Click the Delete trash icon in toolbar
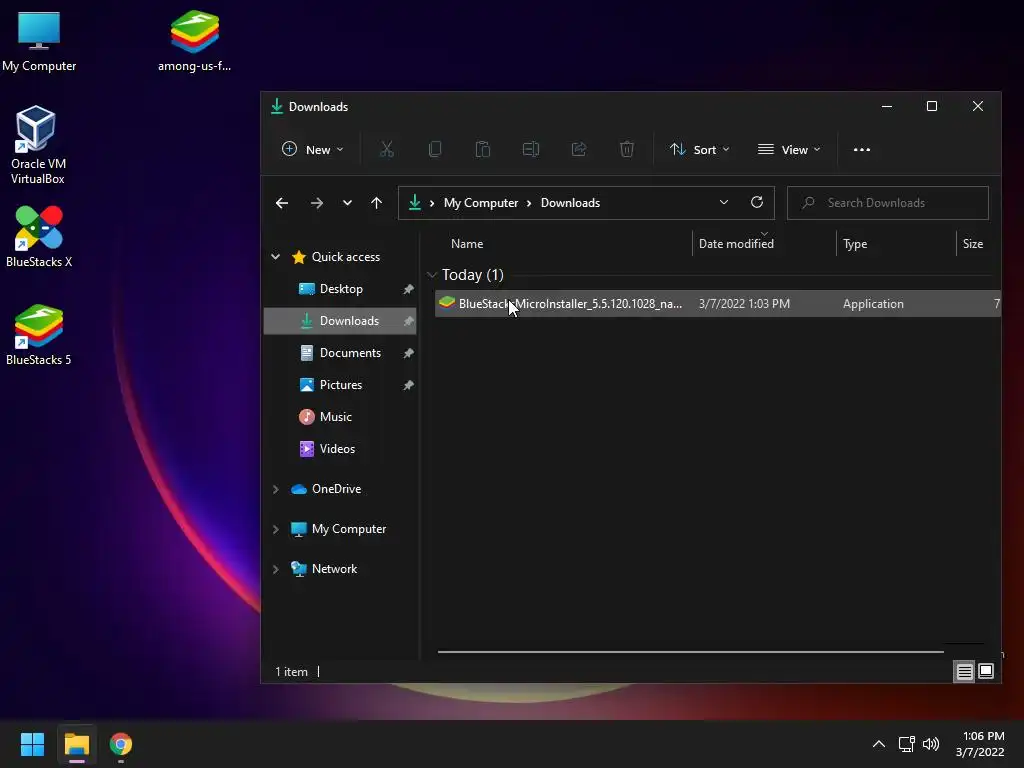The height and width of the screenshot is (768, 1024). pyautogui.click(x=627, y=150)
